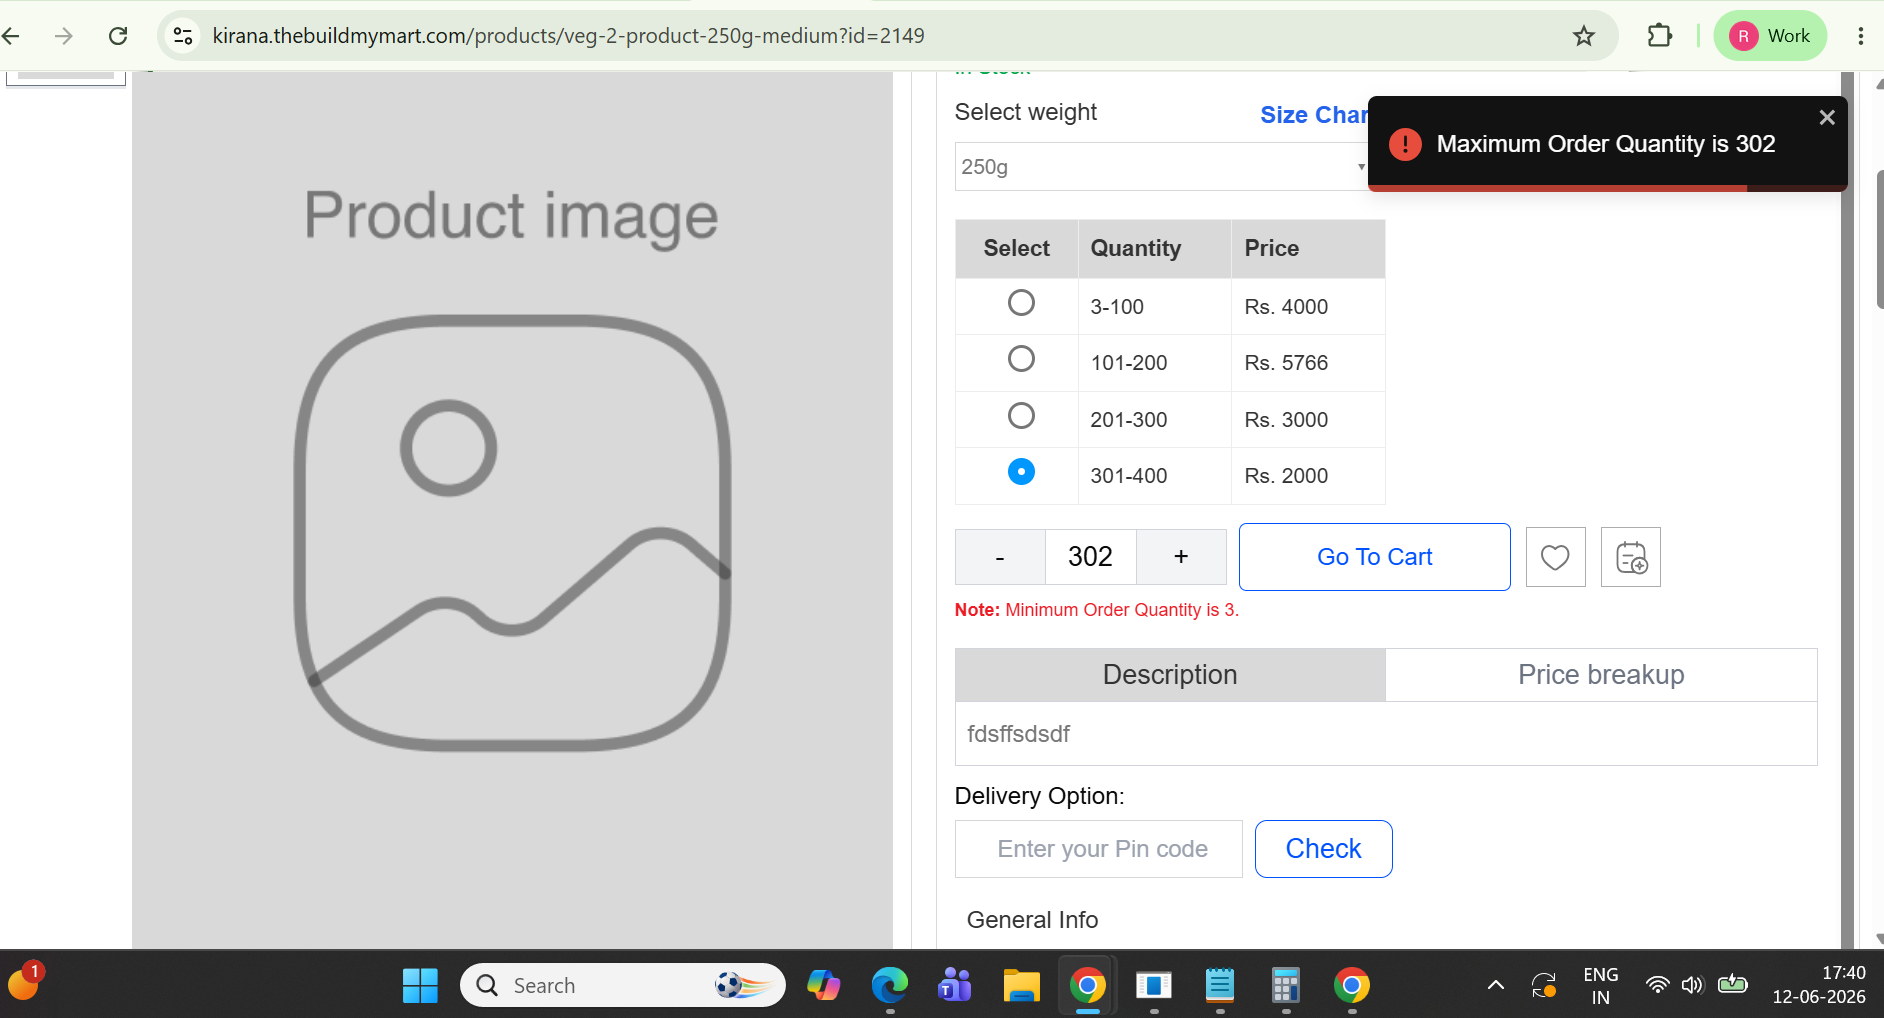Add product to wishlist with heart icon
This screenshot has height=1018, width=1884.
pos(1556,557)
